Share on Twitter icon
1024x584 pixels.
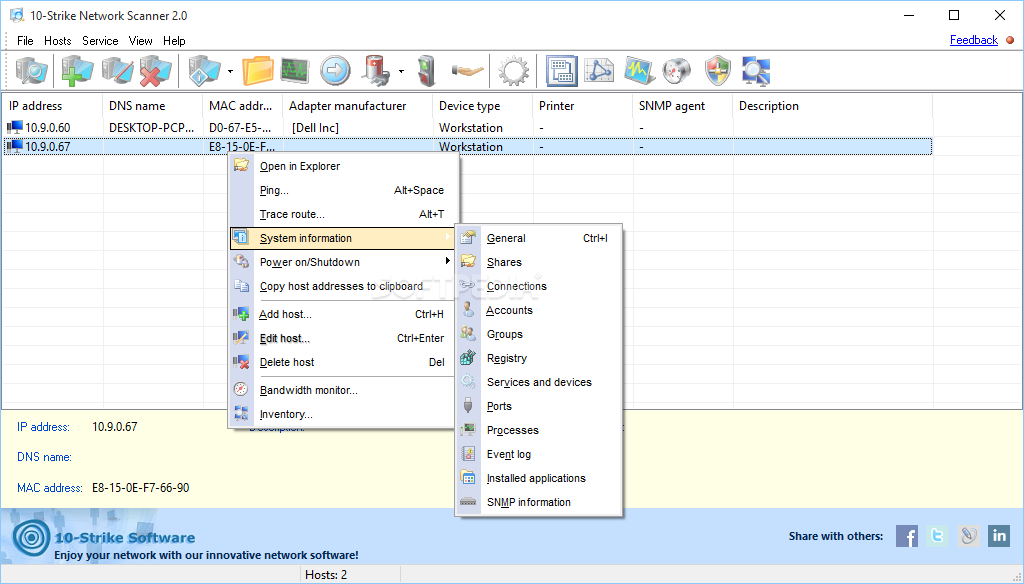click(937, 536)
